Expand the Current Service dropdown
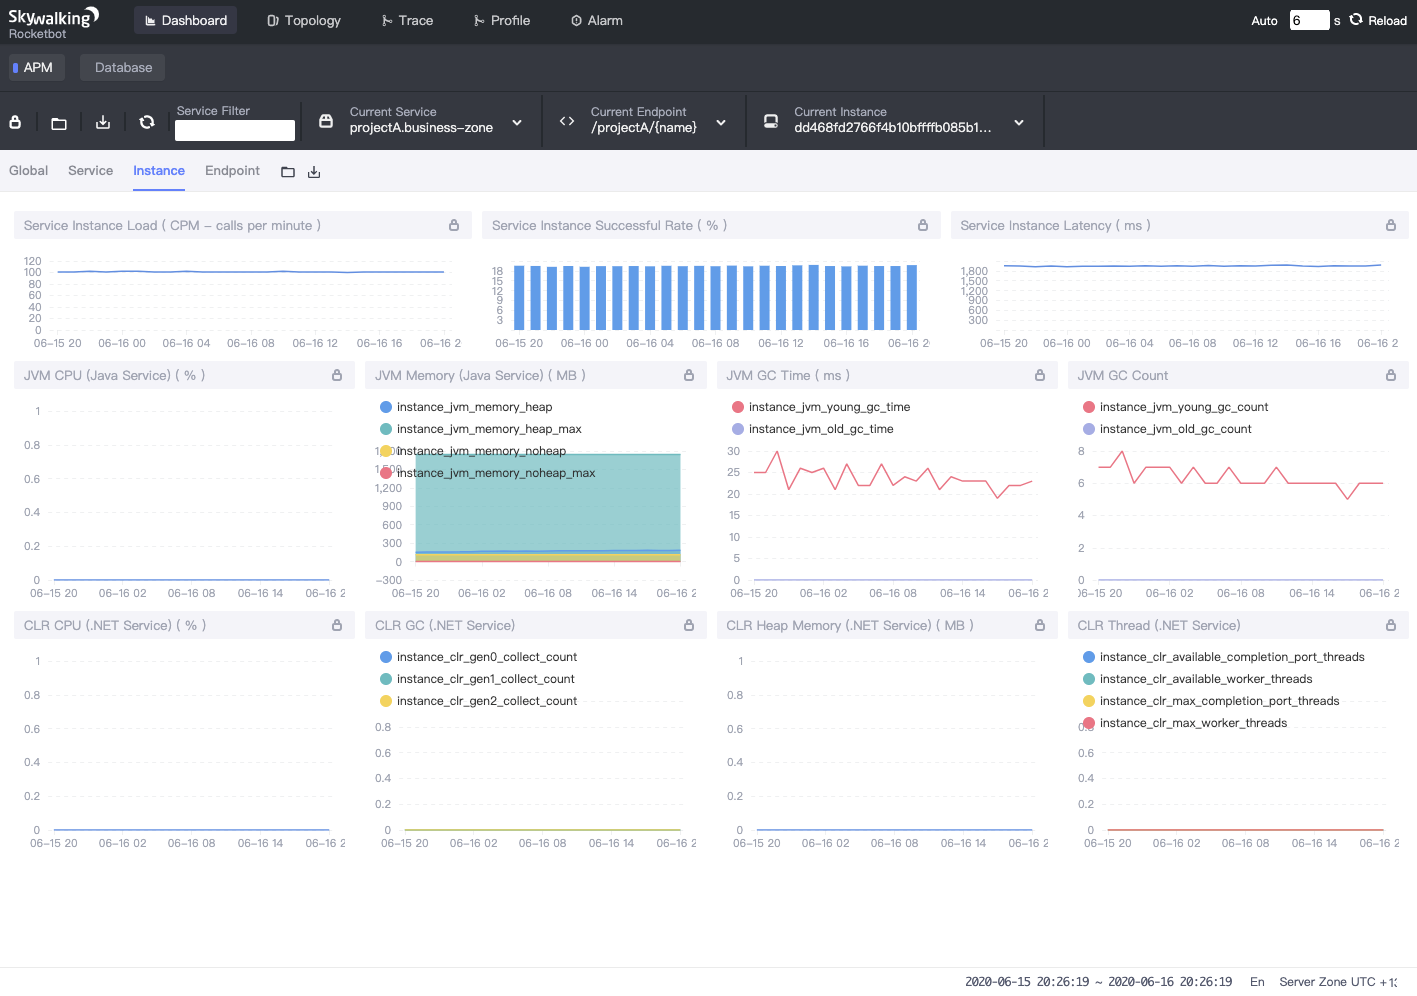The width and height of the screenshot is (1417, 996). point(517,122)
